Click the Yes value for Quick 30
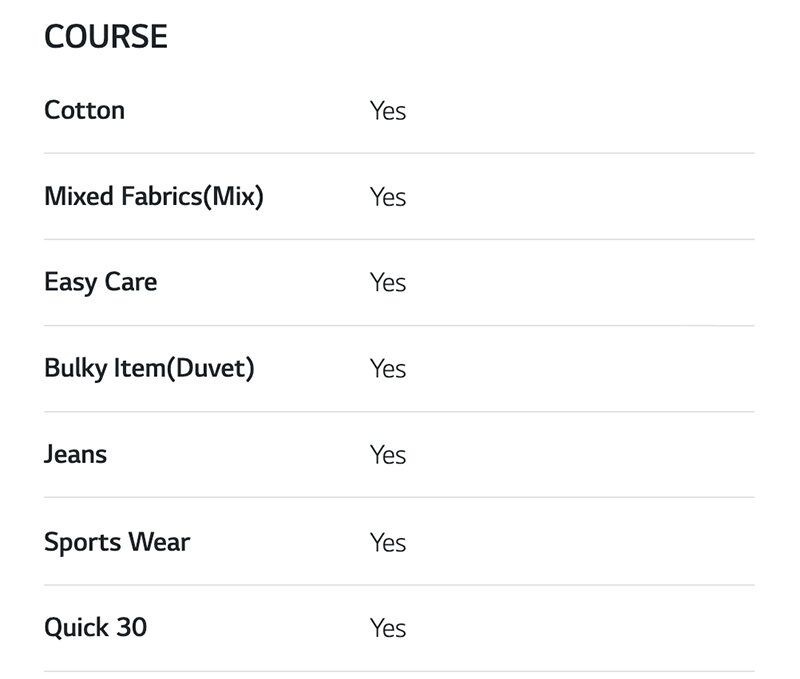 [388, 629]
